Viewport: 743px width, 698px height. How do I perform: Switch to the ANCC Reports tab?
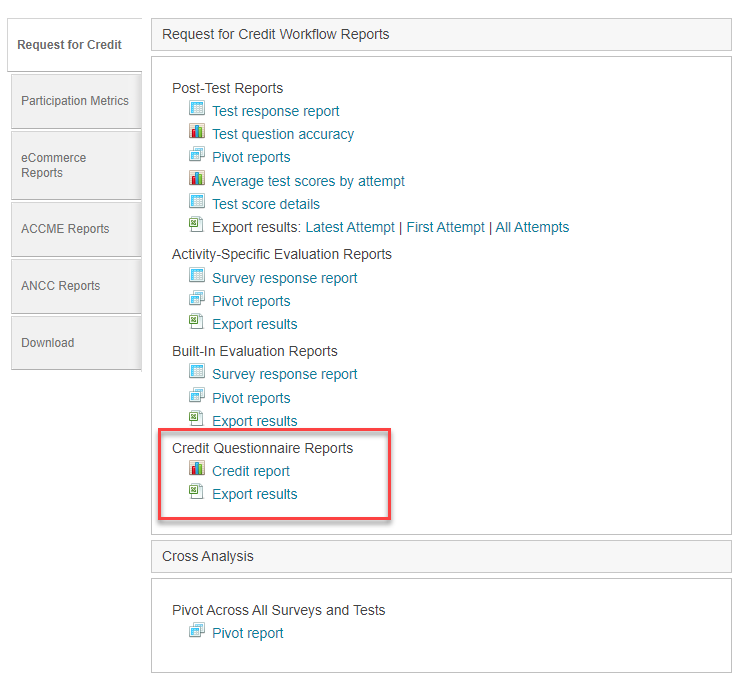(76, 286)
